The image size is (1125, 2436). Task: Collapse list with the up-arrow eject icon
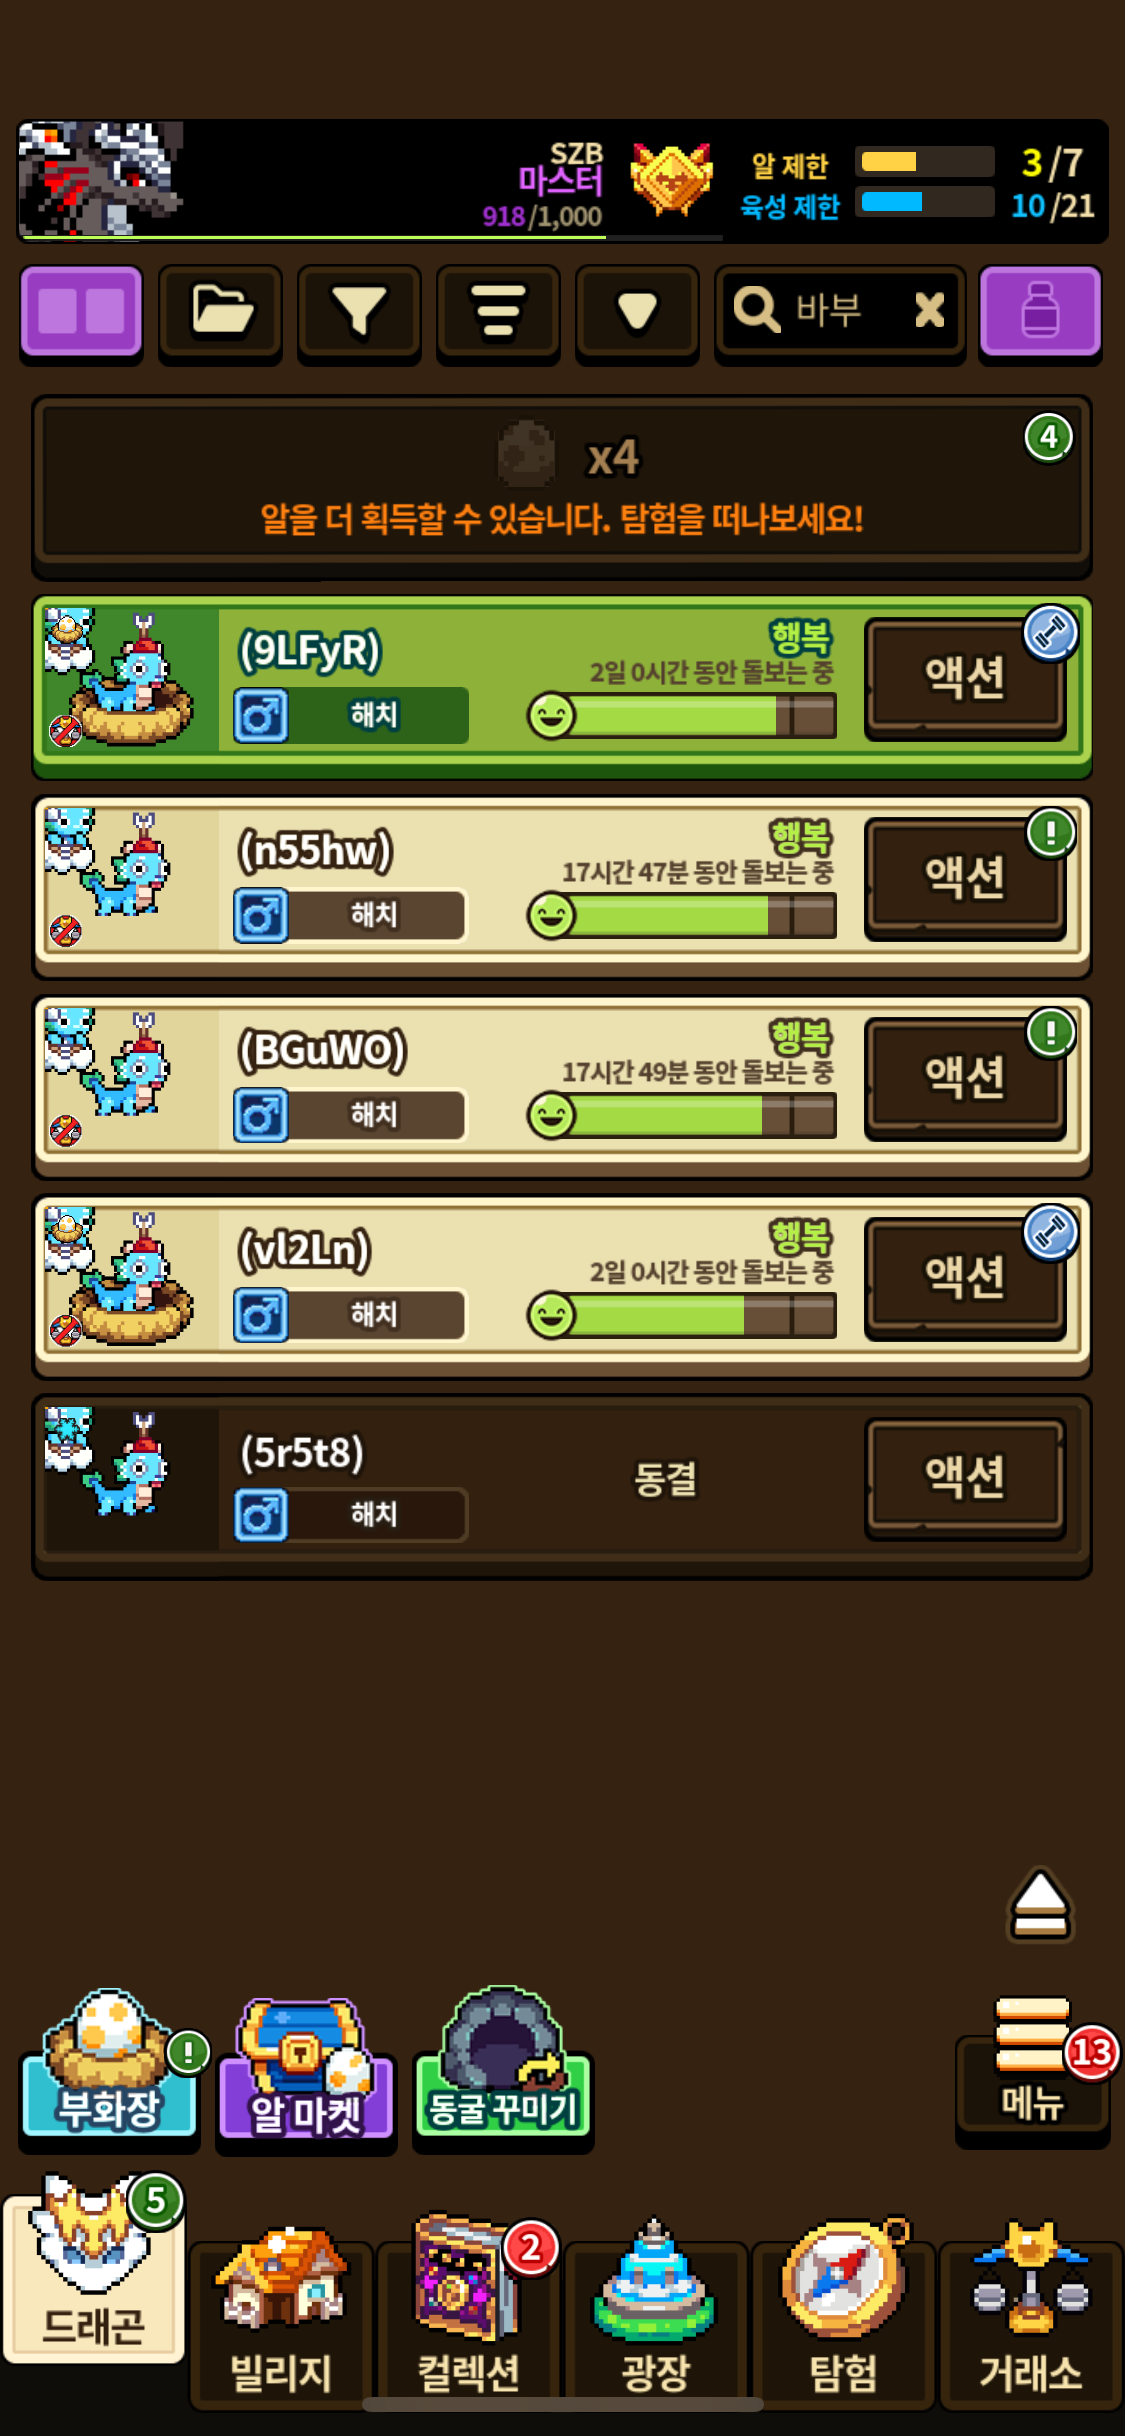click(1040, 1904)
